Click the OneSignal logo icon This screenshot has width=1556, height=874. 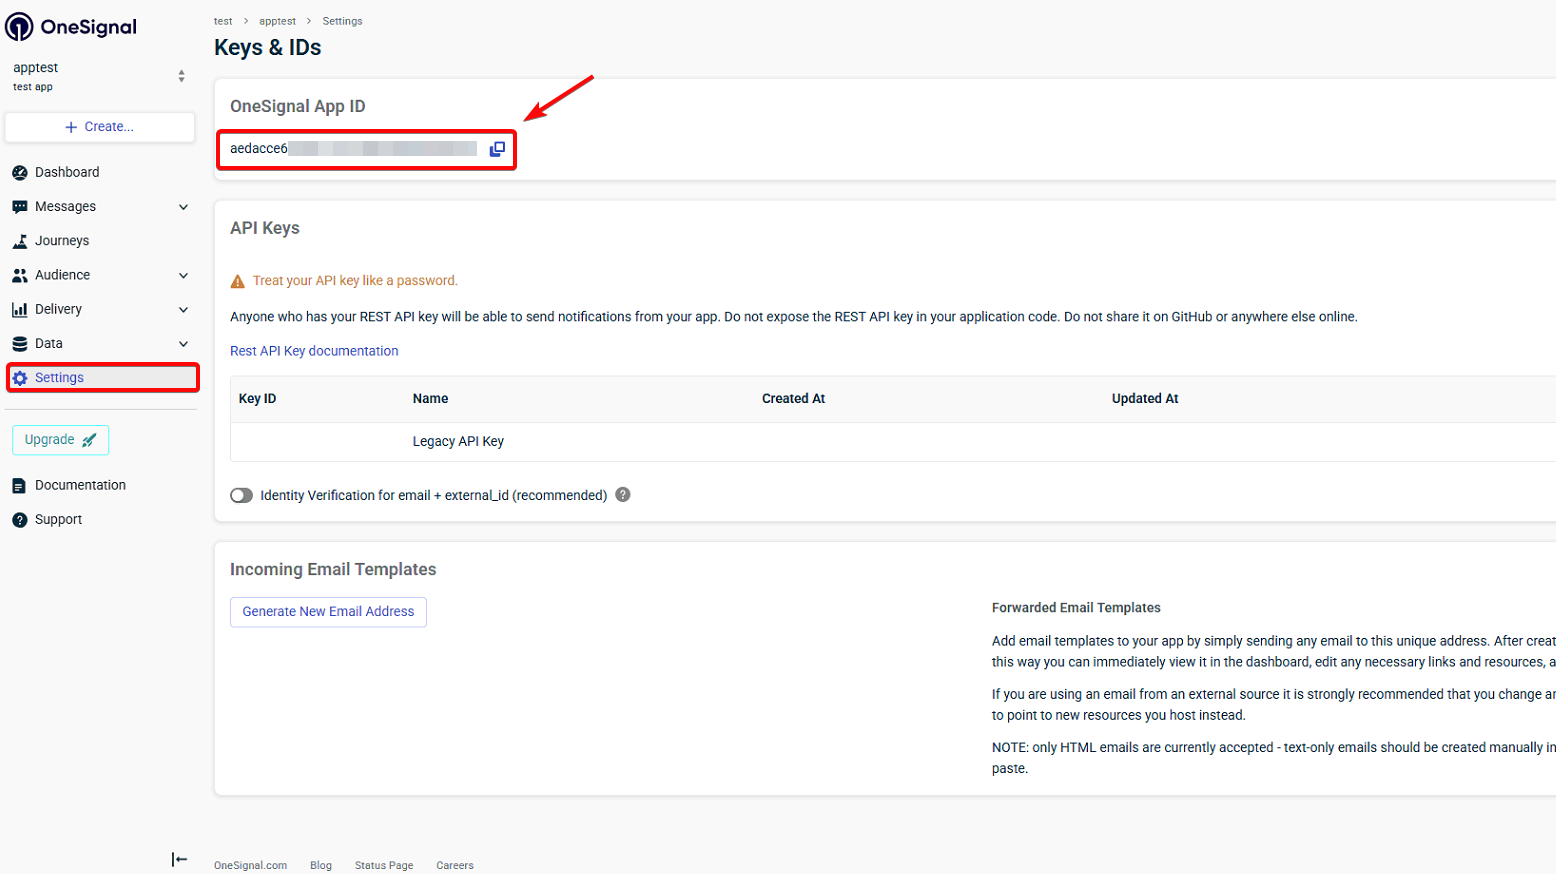19,27
